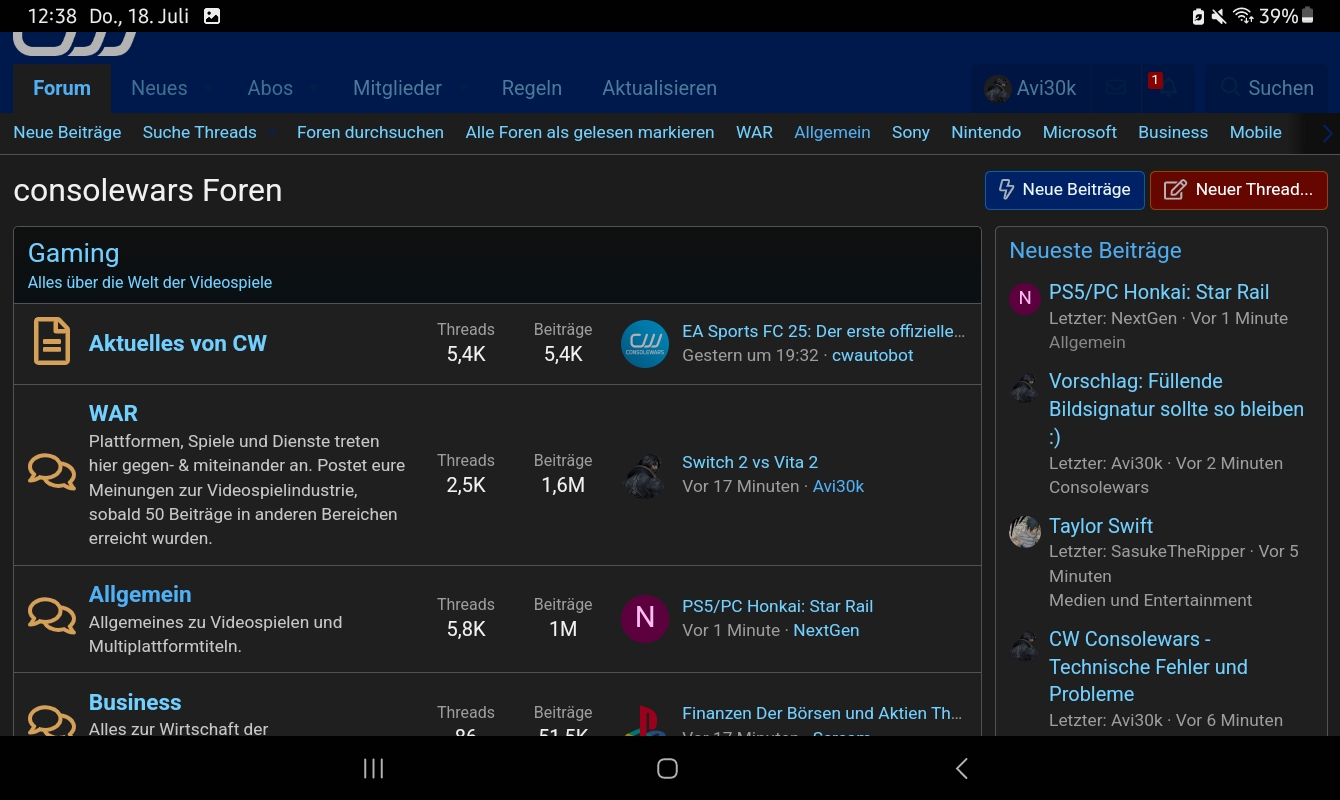This screenshot has width=1340, height=800.
Task: Open Vorschlag: Füllende Bildsignatur thread
Action: point(1176,408)
